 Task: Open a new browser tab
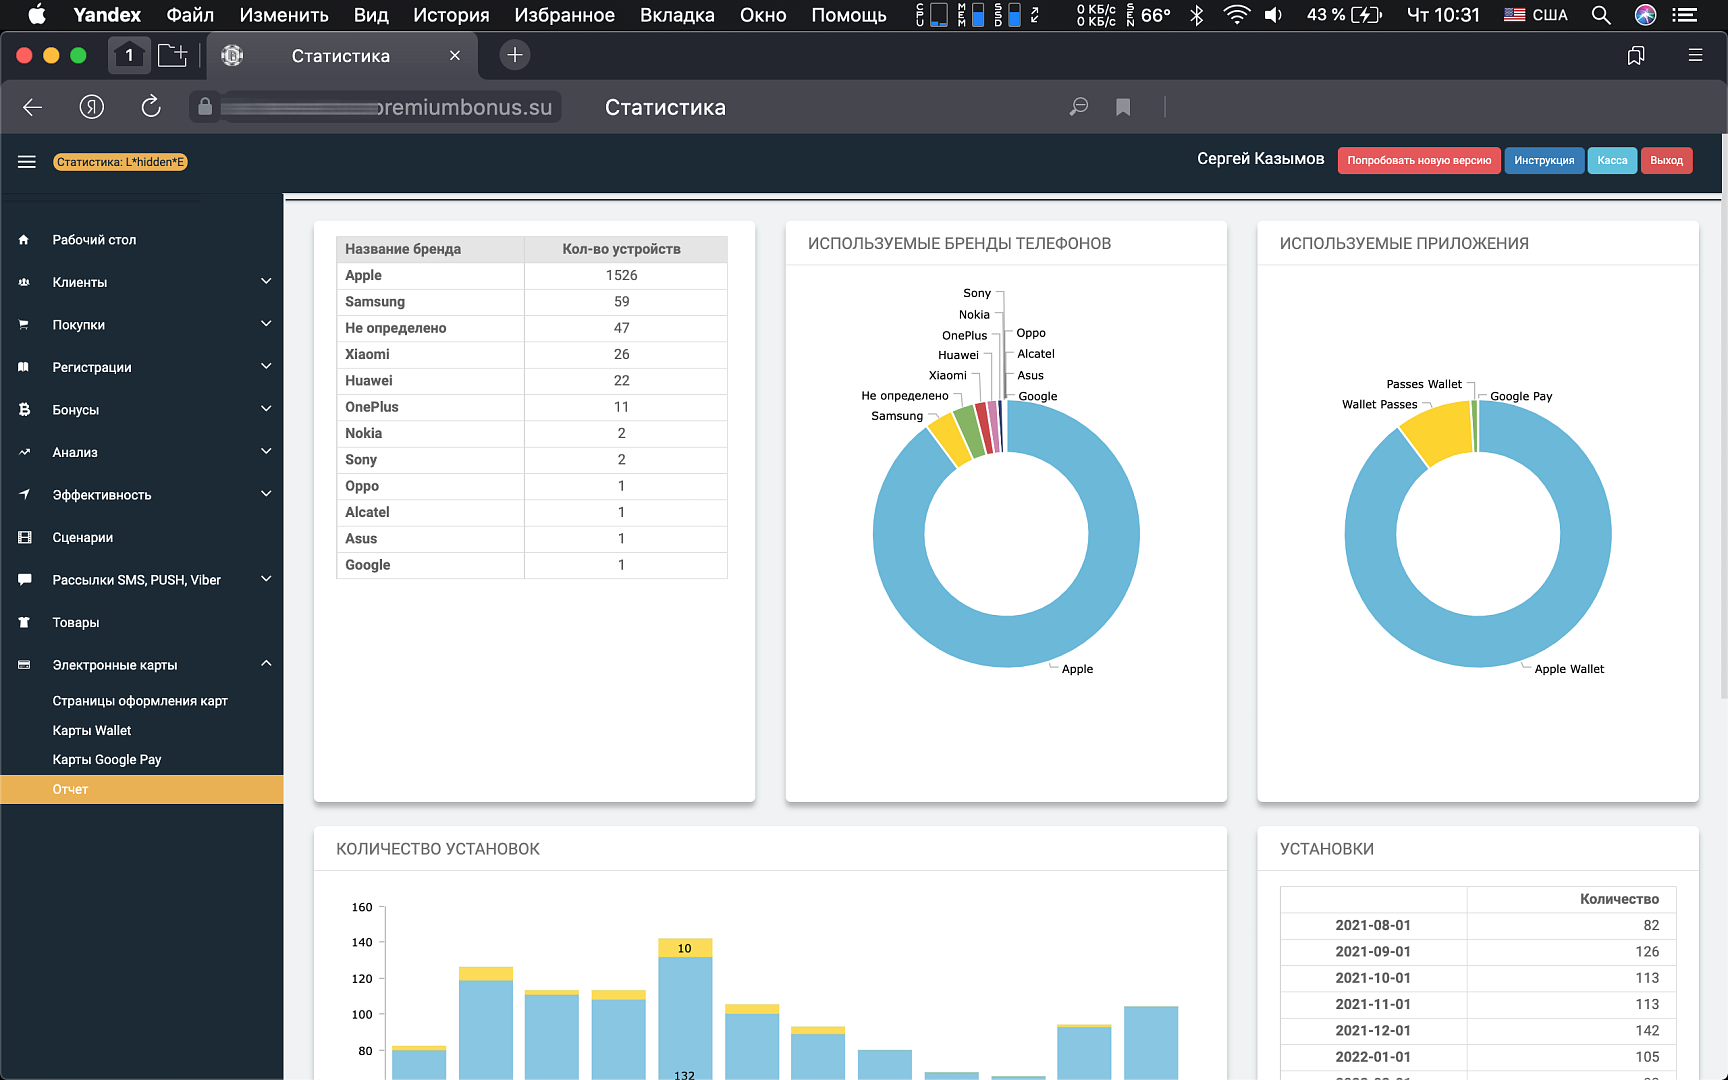click(x=515, y=55)
